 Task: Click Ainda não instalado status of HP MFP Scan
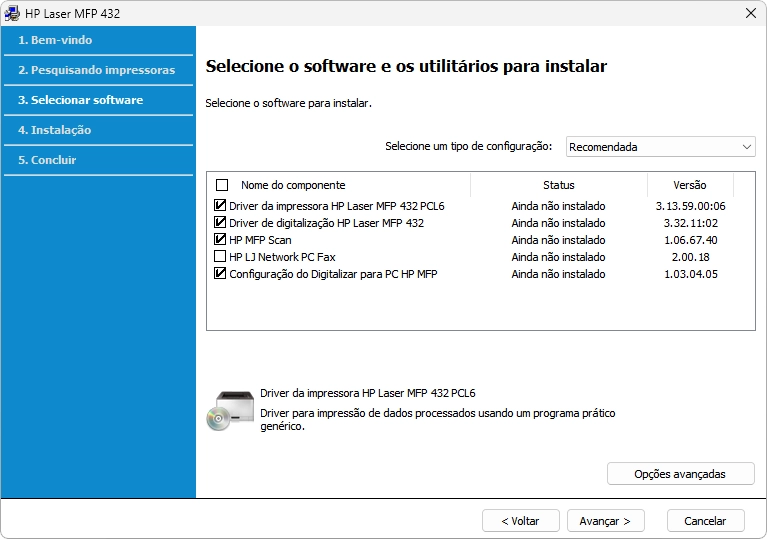[x=558, y=240]
